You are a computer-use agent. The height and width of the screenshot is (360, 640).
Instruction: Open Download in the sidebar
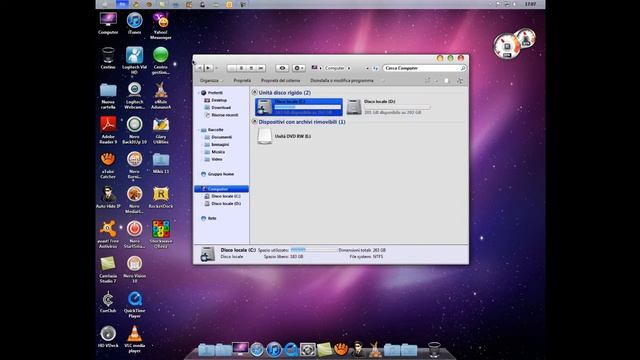coord(221,107)
